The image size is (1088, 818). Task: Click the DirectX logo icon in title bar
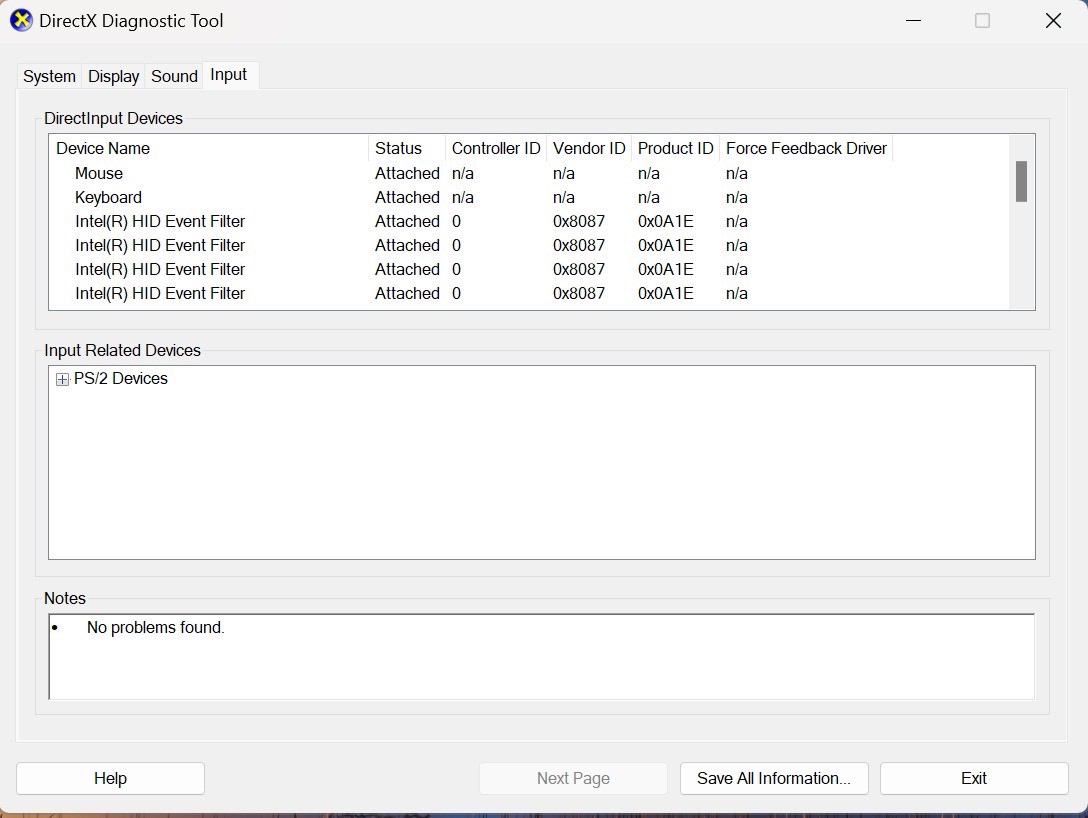pos(21,21)
